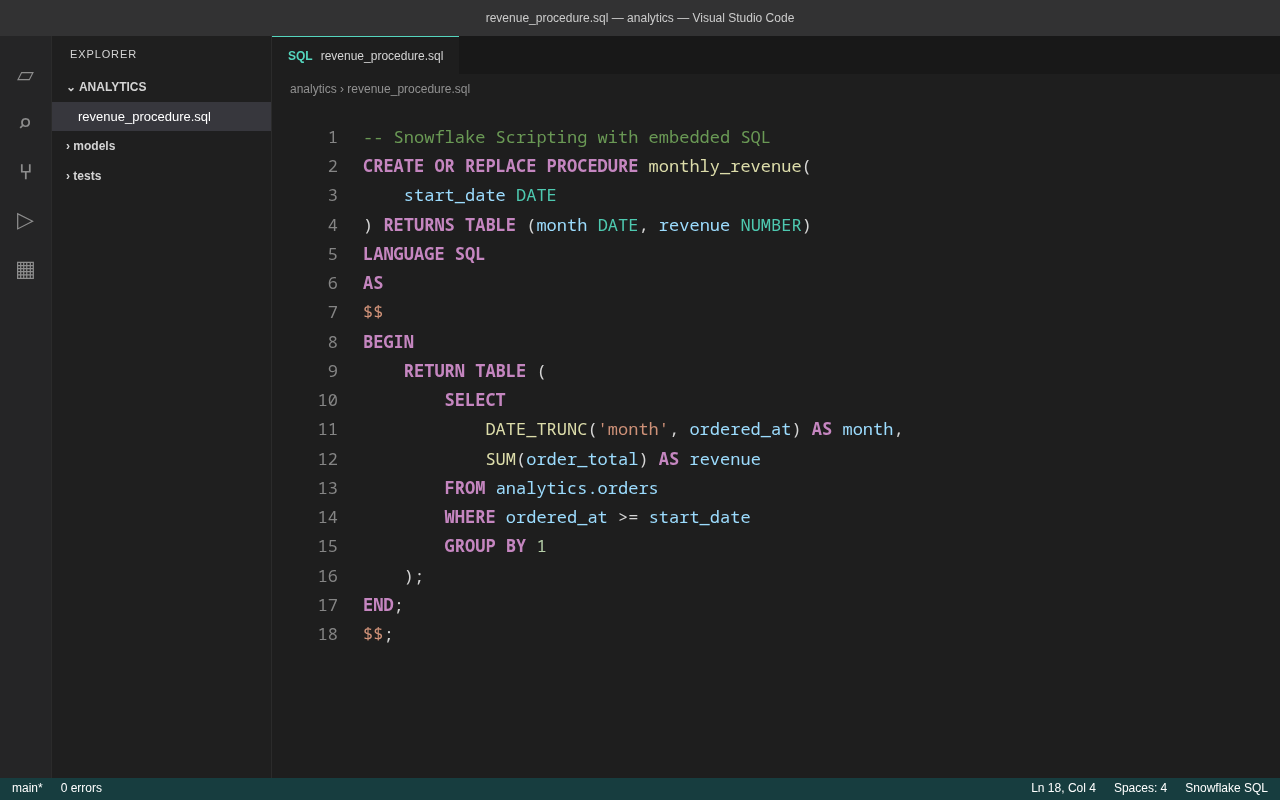Image resolution: width=1280 pixels, height=800 pixels.
Task: Click the AS keyword on line 6
Action: 373,283
